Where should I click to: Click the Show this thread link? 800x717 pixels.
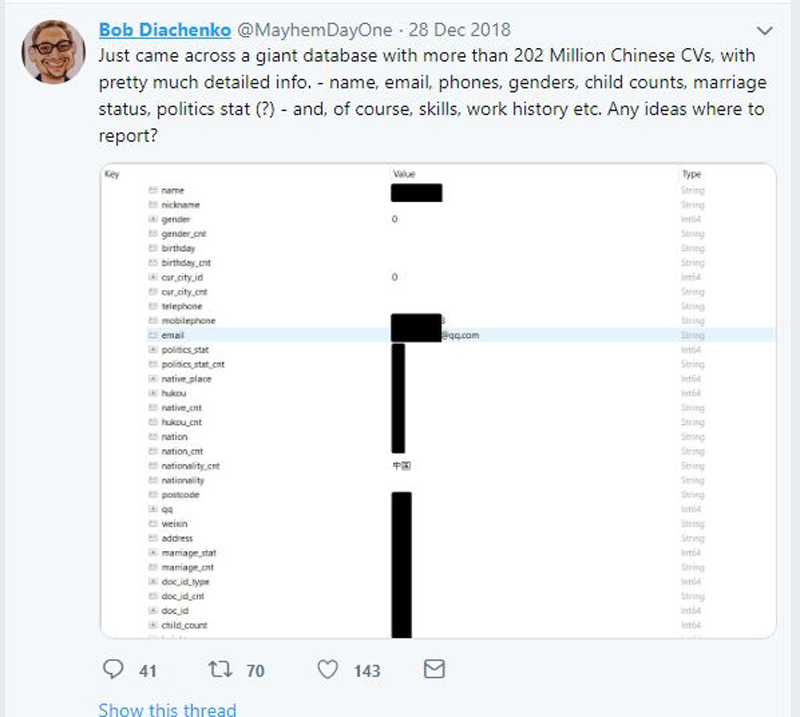click(167, 708)
